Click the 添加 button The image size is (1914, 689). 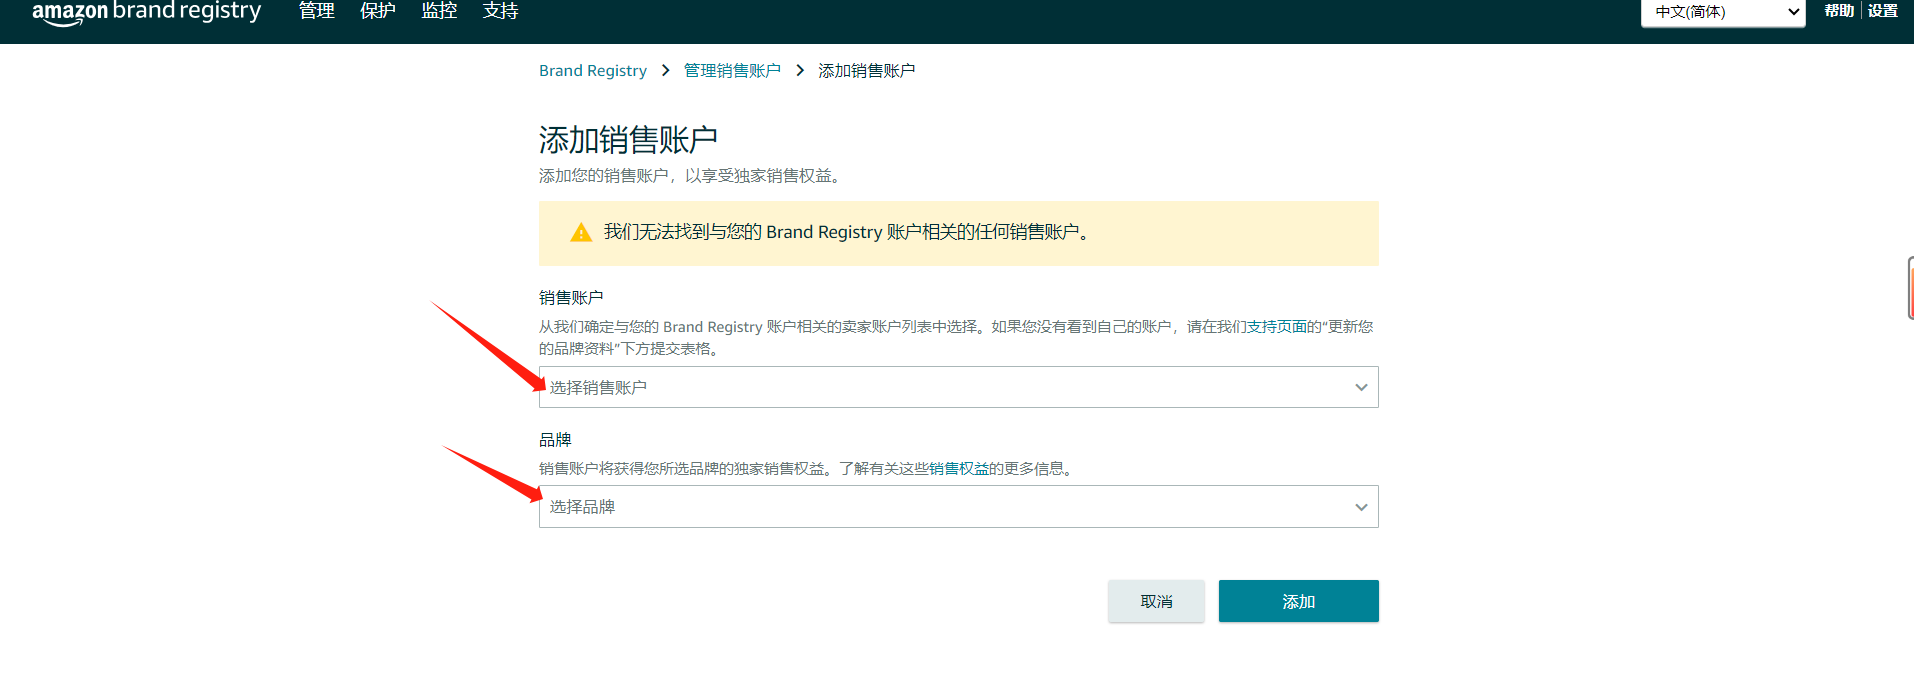pos(1298,601)
